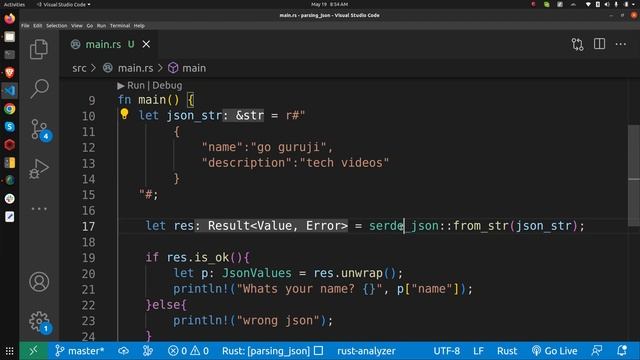The width and height of the screenshot is (640, 360).
Task: Click Visual Studio Code icon in the dock
Action: point(10,91)
